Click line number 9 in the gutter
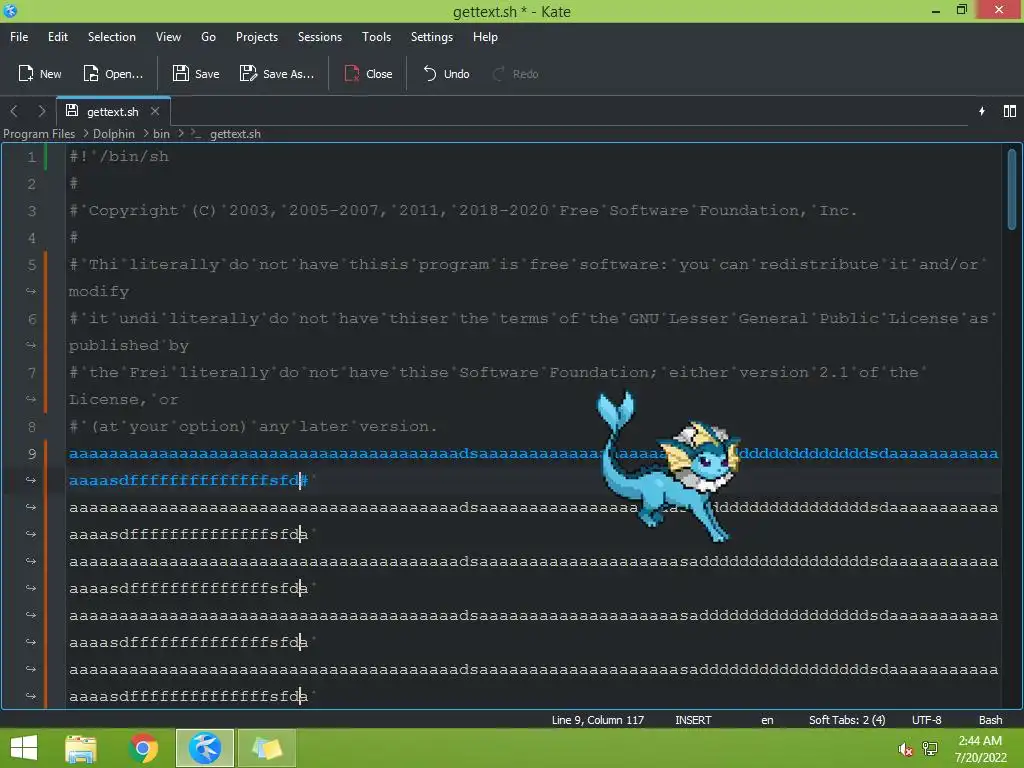The width and height of the screenshot is (1024, 768). click(x=31, y=453)
